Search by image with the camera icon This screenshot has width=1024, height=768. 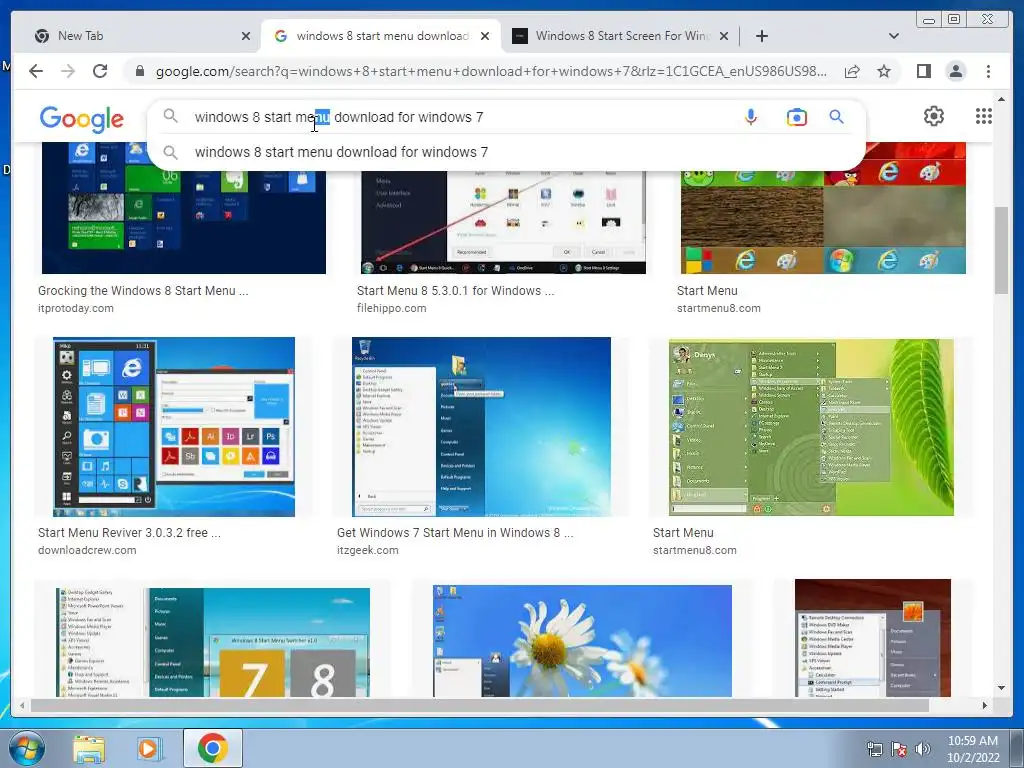pyautogui.click(x=796, y=117)
